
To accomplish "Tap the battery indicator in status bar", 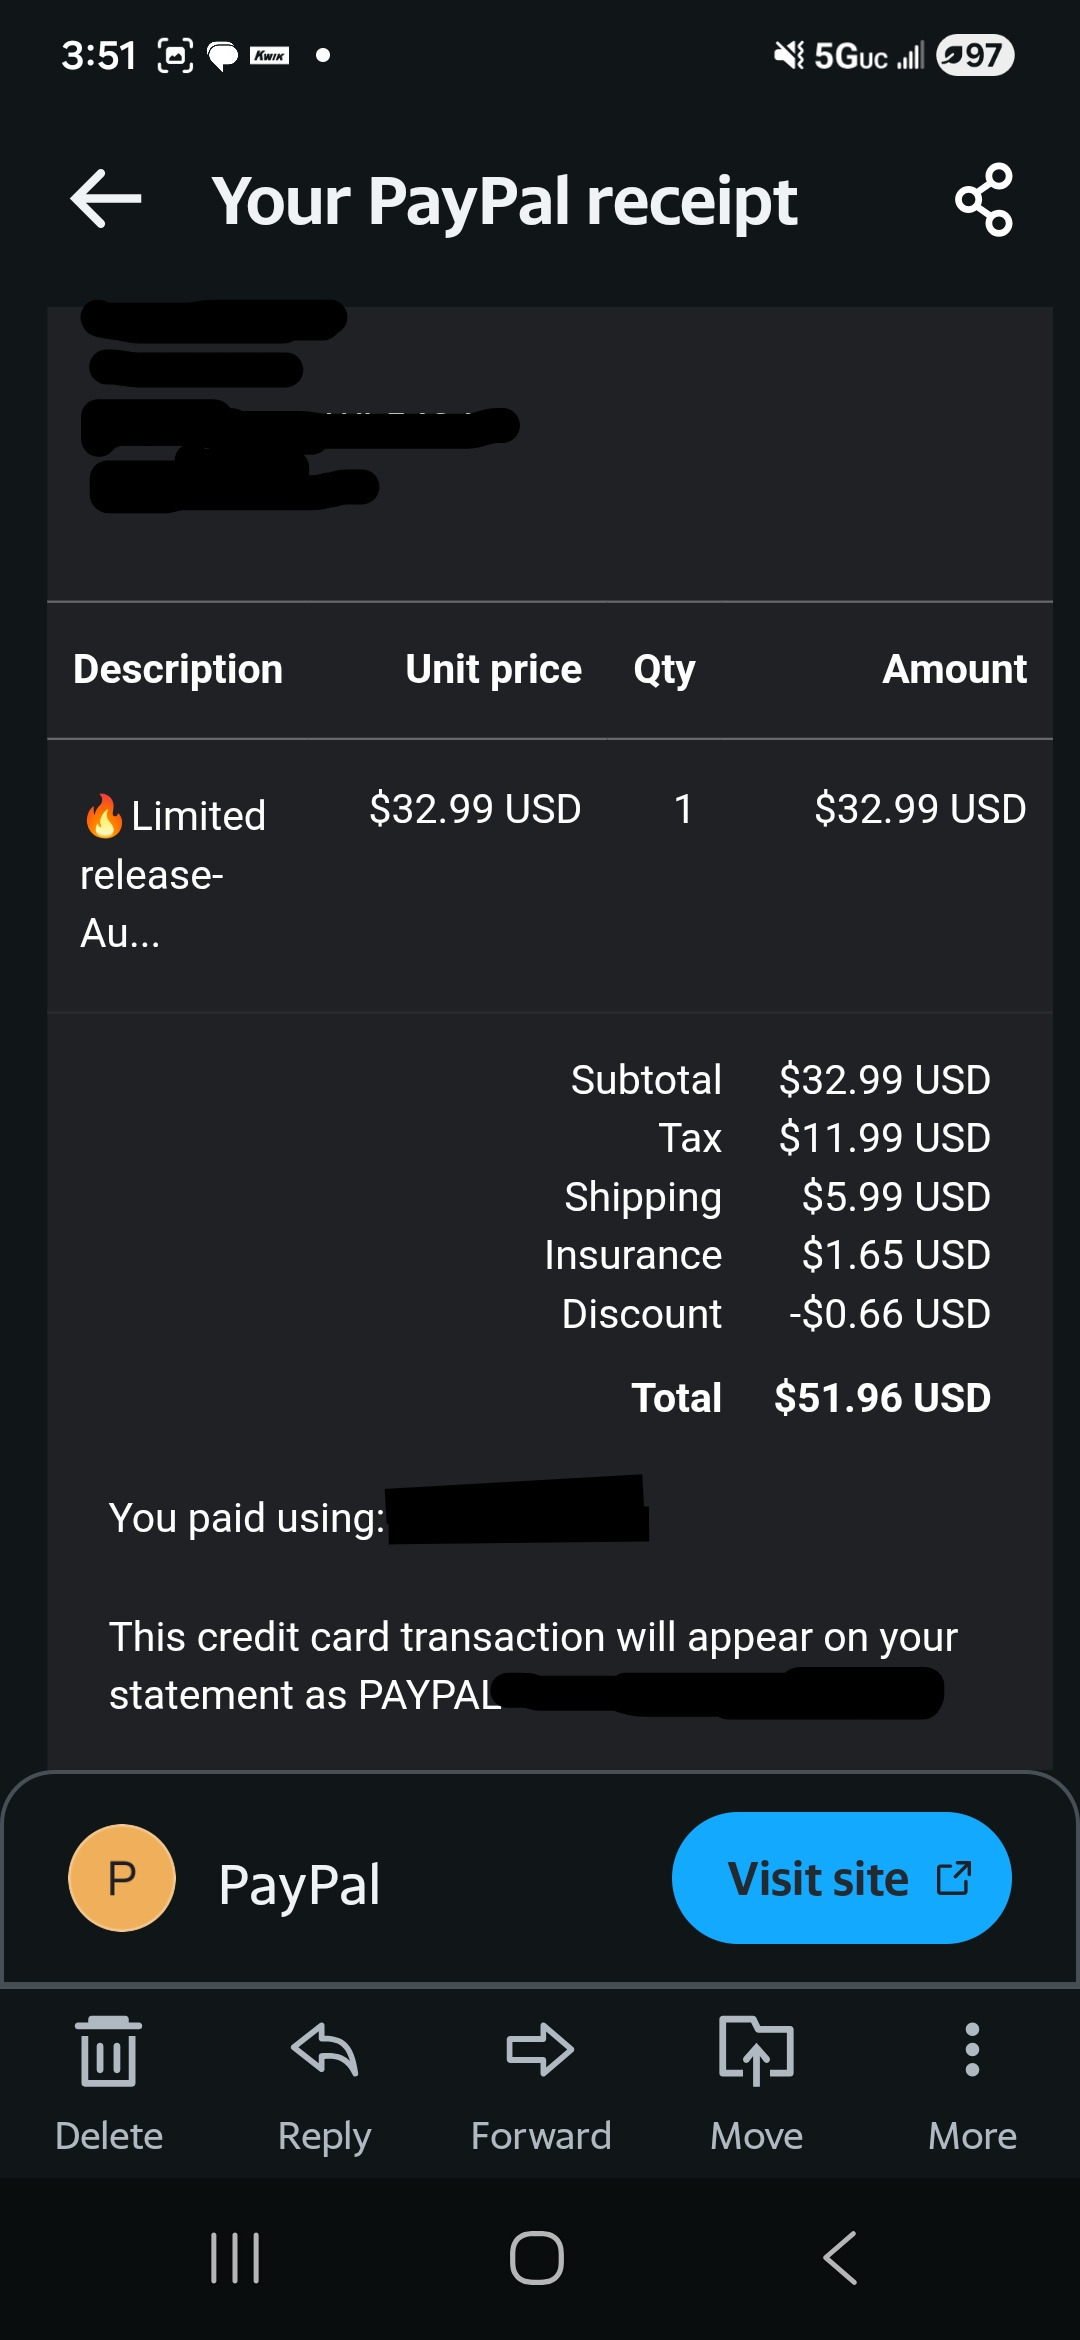I will [x=975, y=55].
